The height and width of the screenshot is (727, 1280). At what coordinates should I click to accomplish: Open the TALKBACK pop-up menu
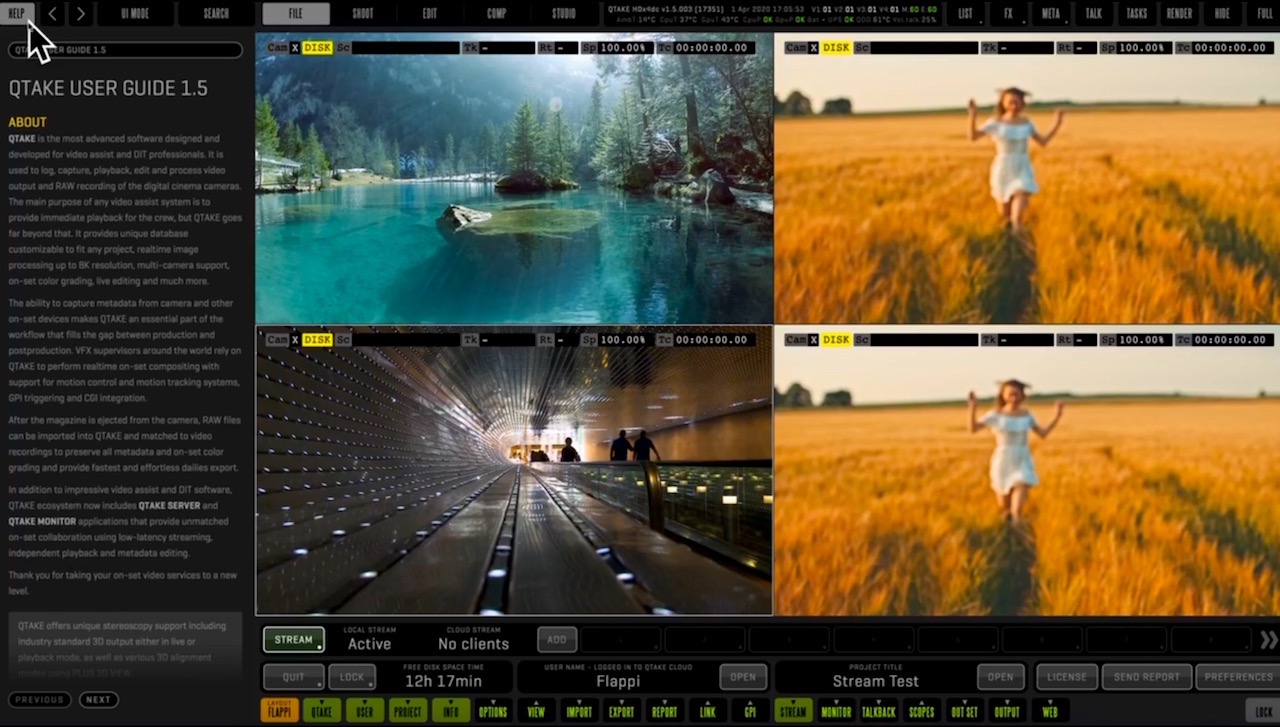click(879, 712)
